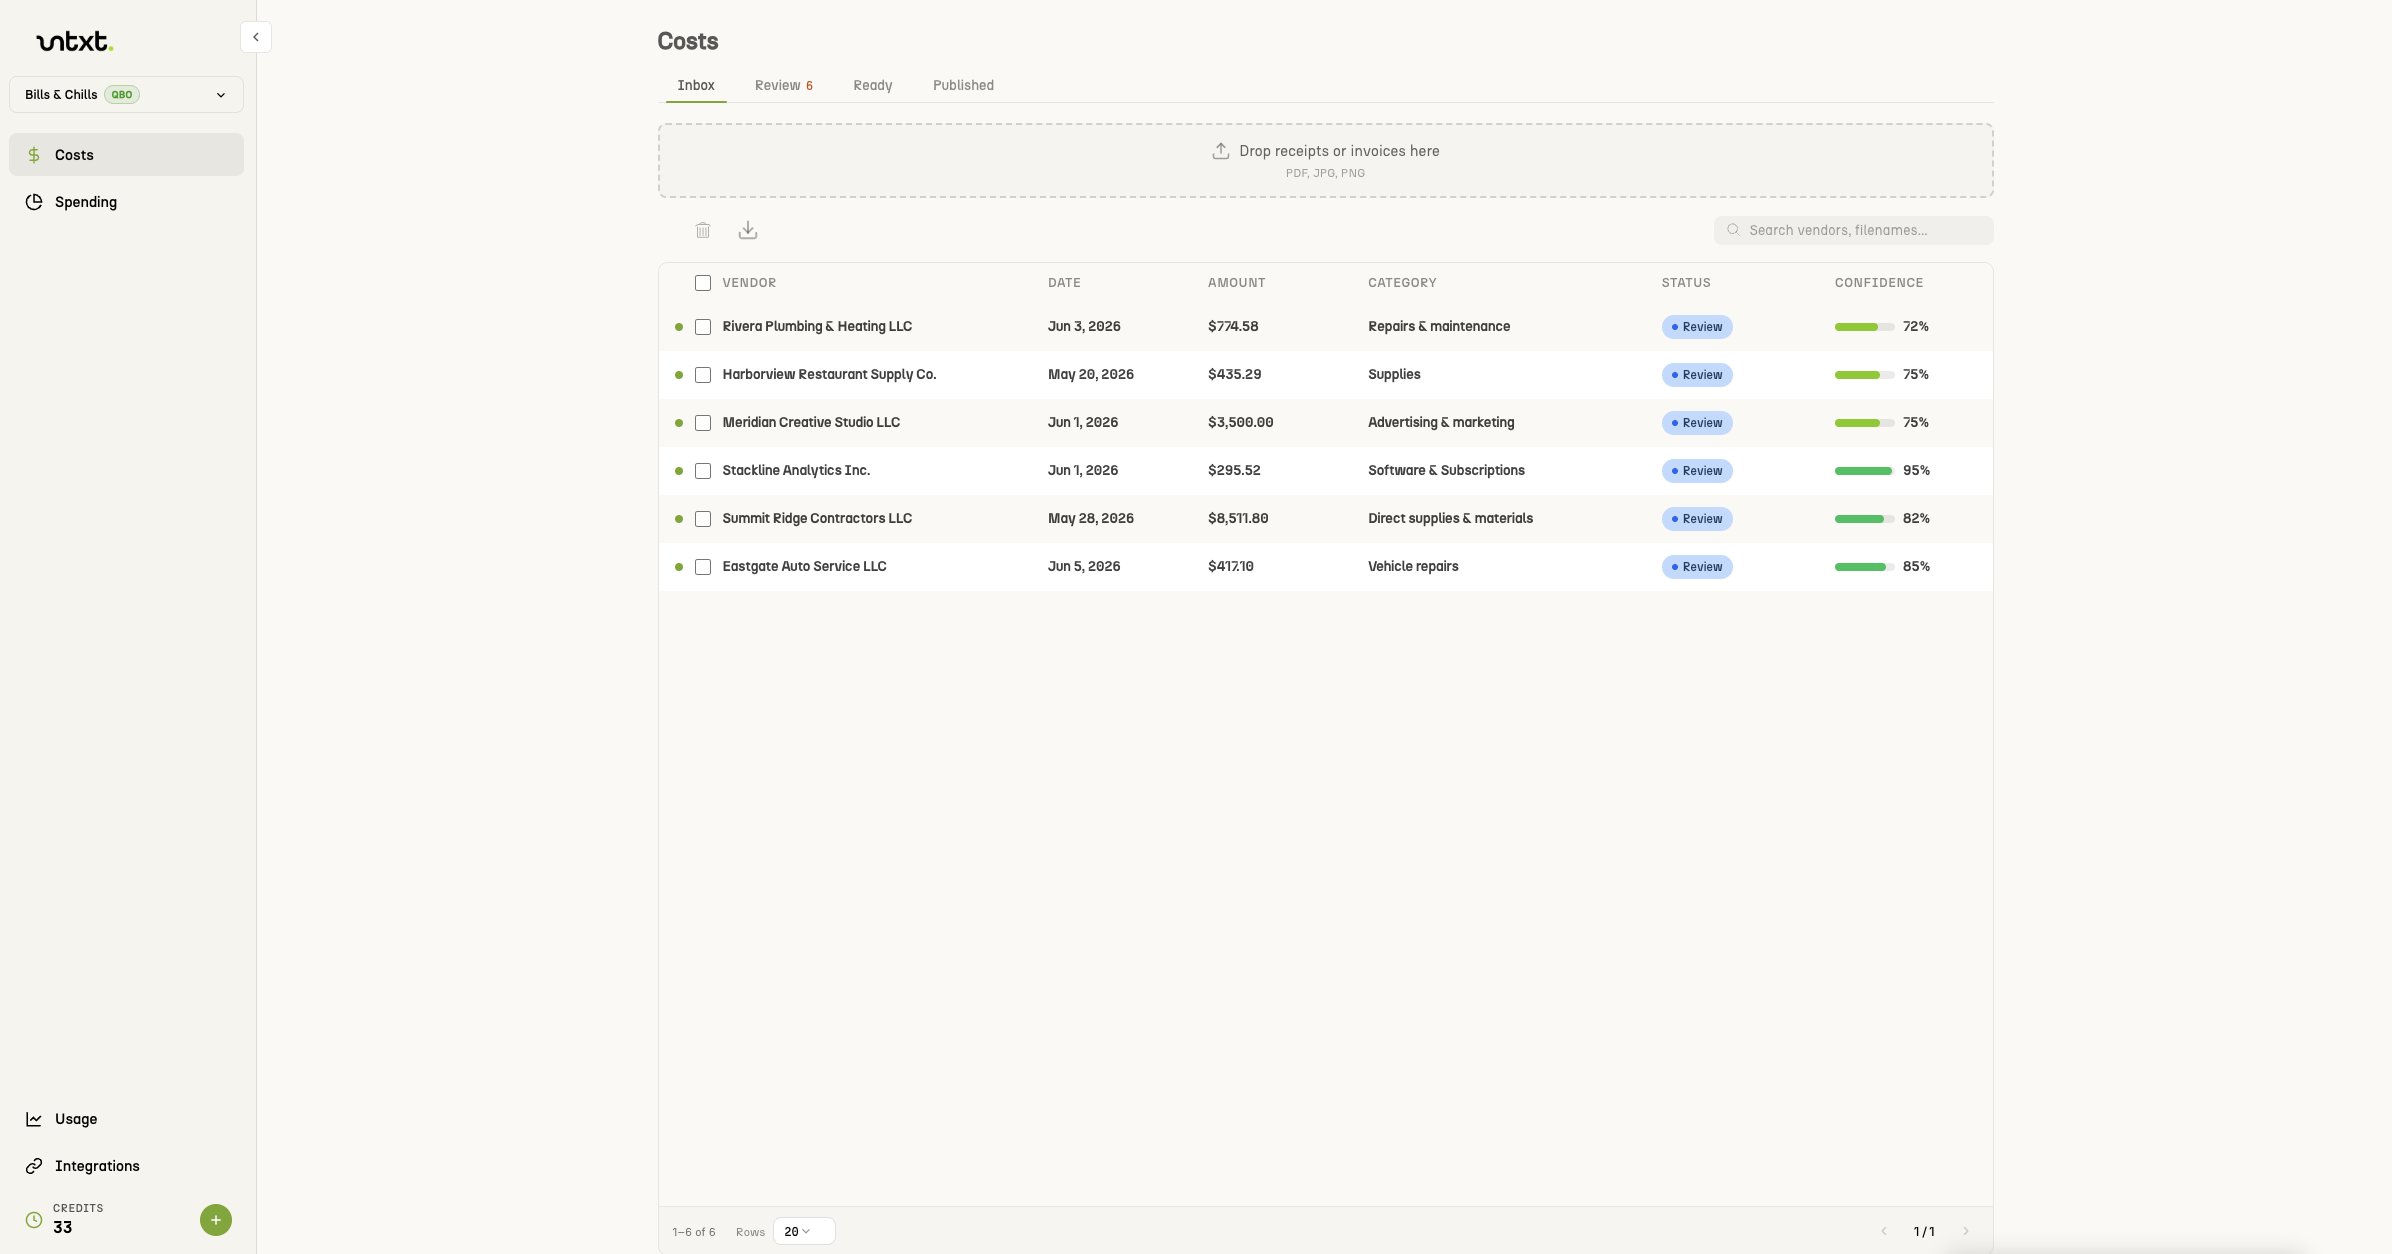This screenshot has height=1254, width=2392.
Task: Click Review badge for Meridian Creative Studio
Action: [1697, 423]
